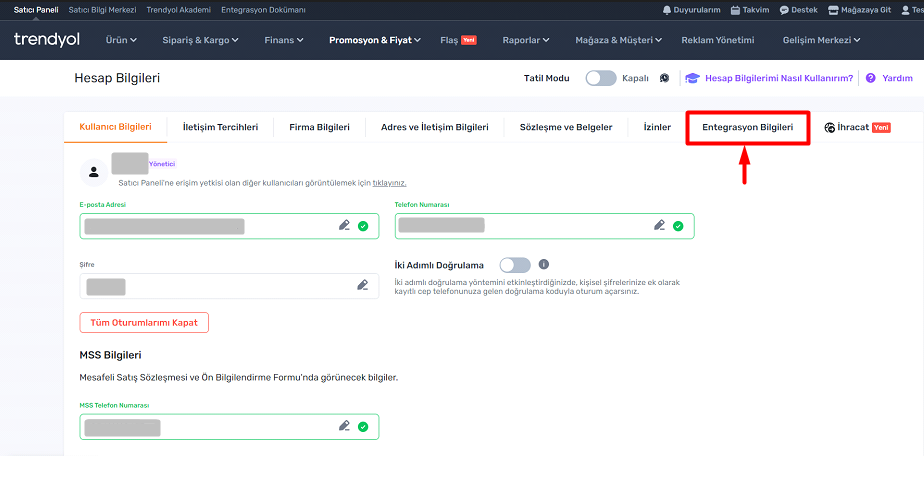Click the İki Adımlı Doğrulama info icon
The image size is (924, 496).
coord(544,264)
